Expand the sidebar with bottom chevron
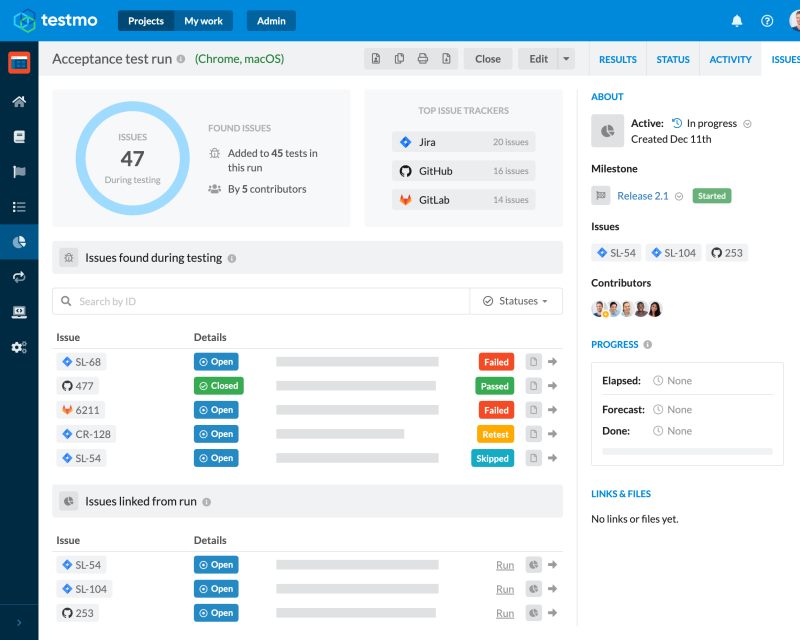This screenshot has width=800, height=640. (x=18, y=622)
